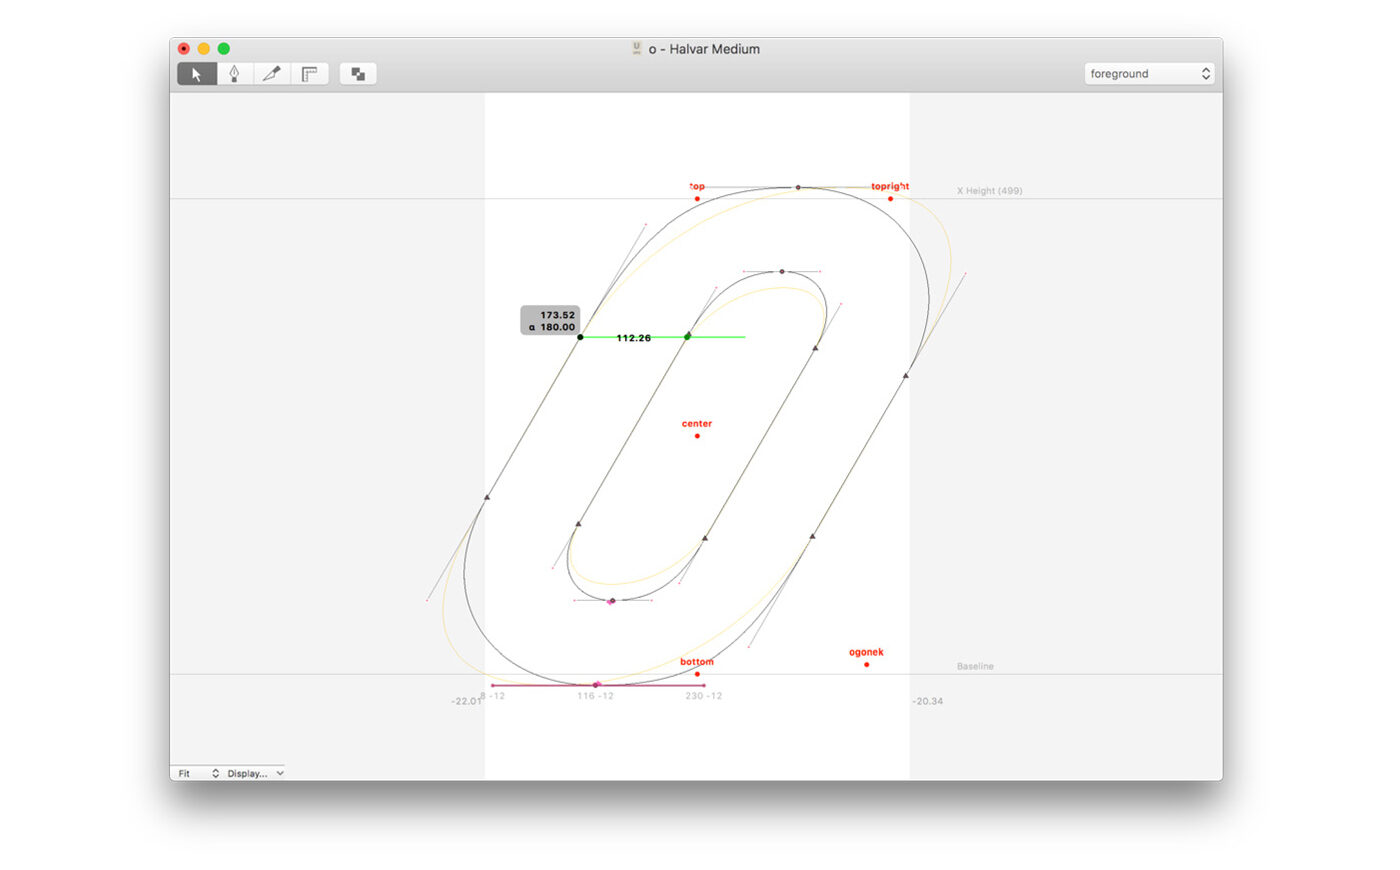Screen dimensions: 1400x870
Task: Click the window title 'o - Halvar Medium'
Action: (x=704, y=49)
